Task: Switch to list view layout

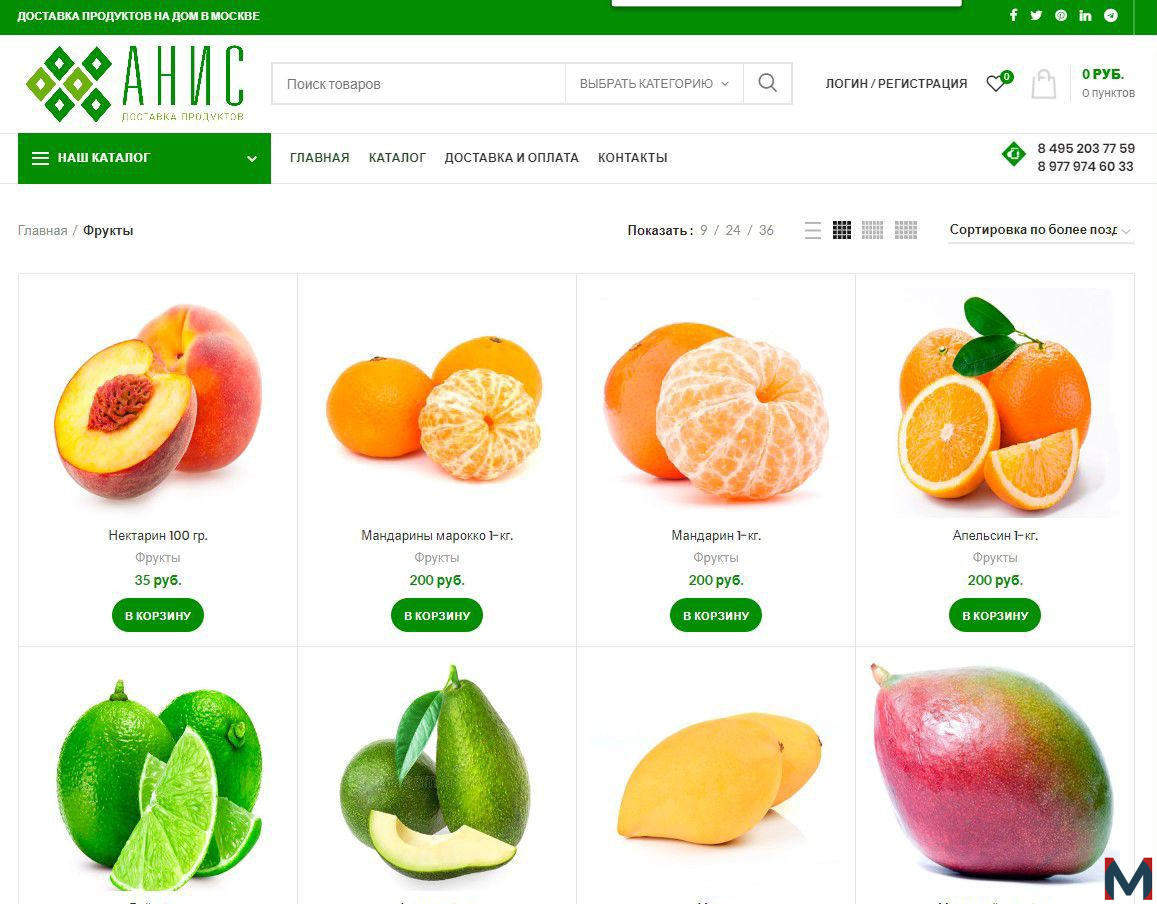Action: pos(812,230)
